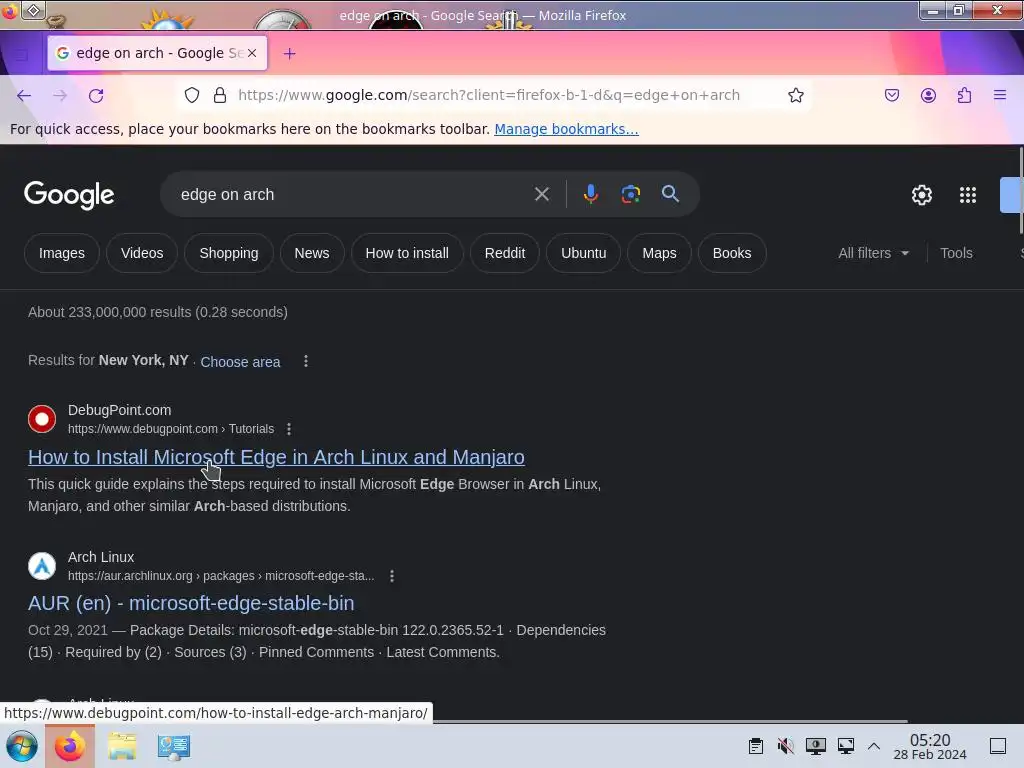Reload the current page
1024x768 pixels.
tap(96, 95)
